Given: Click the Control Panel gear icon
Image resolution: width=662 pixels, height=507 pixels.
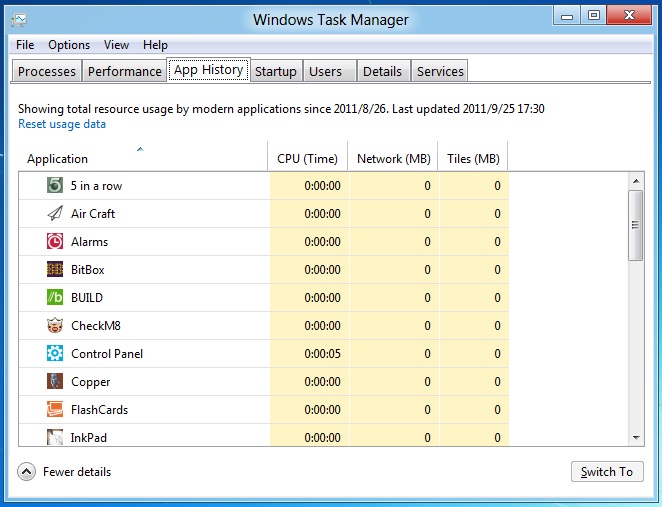Looking at the screenshot, I should tap(55, 353).
